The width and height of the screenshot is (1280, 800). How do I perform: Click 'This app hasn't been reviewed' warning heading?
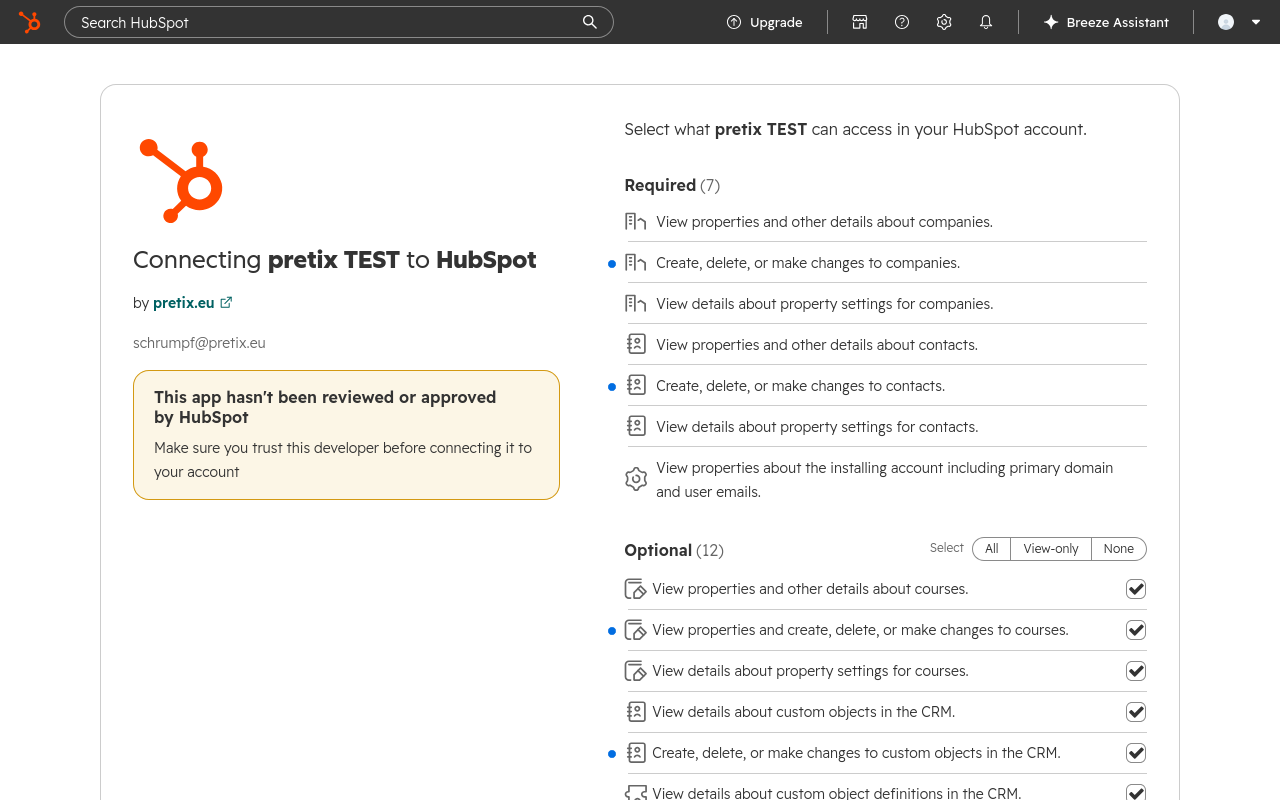tap(325, 407)
